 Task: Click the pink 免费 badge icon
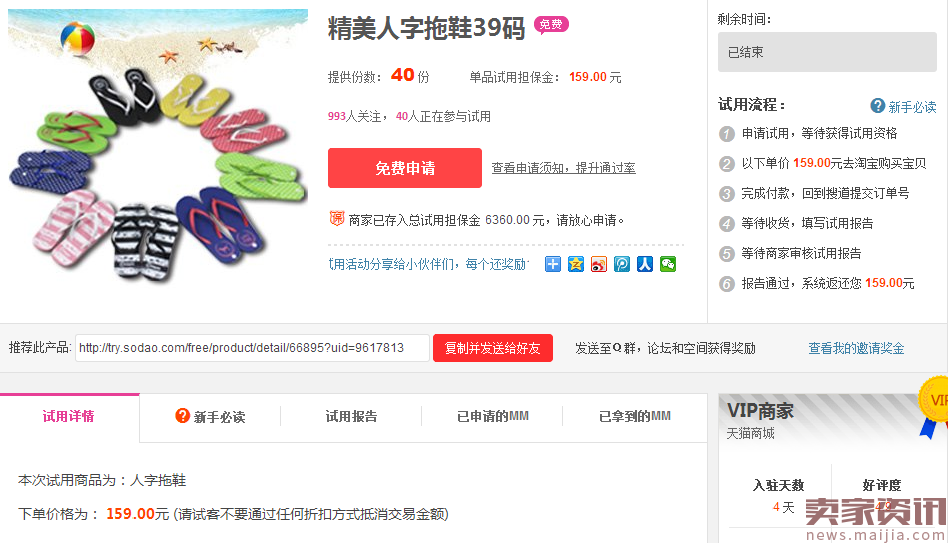point(551,25)
